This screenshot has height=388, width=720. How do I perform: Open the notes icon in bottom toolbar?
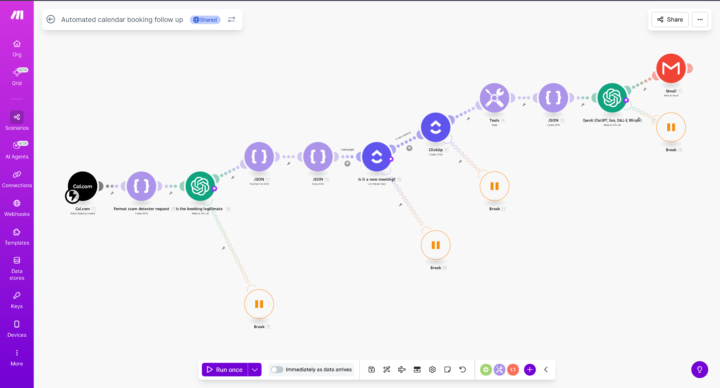point(447,370)
